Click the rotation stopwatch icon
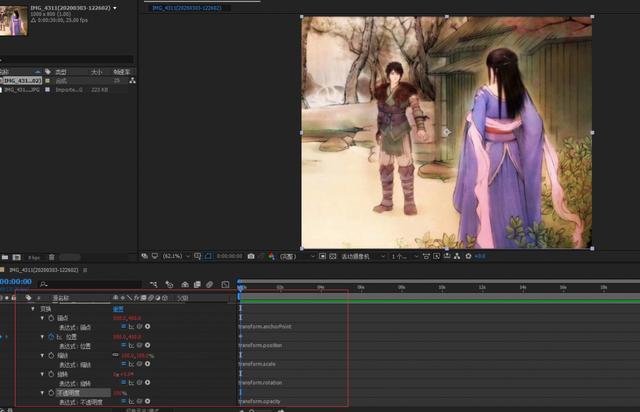Viewport: 640px width, 412px height. [50, 373]
